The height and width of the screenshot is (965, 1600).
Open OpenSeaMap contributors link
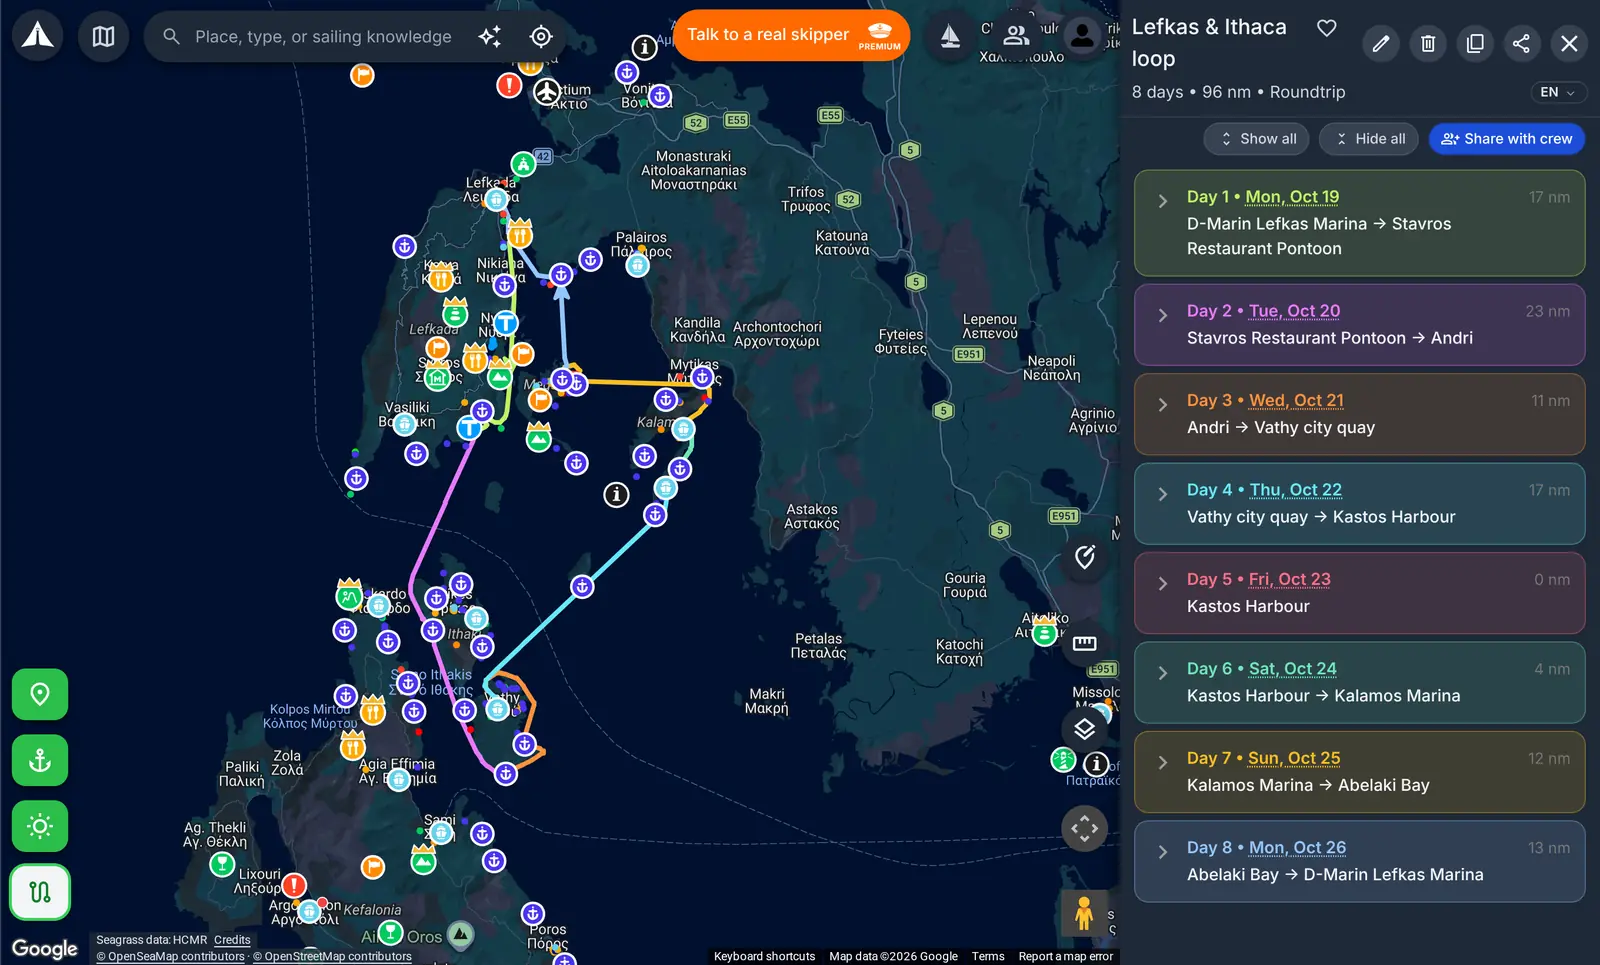tap(170, 957)
